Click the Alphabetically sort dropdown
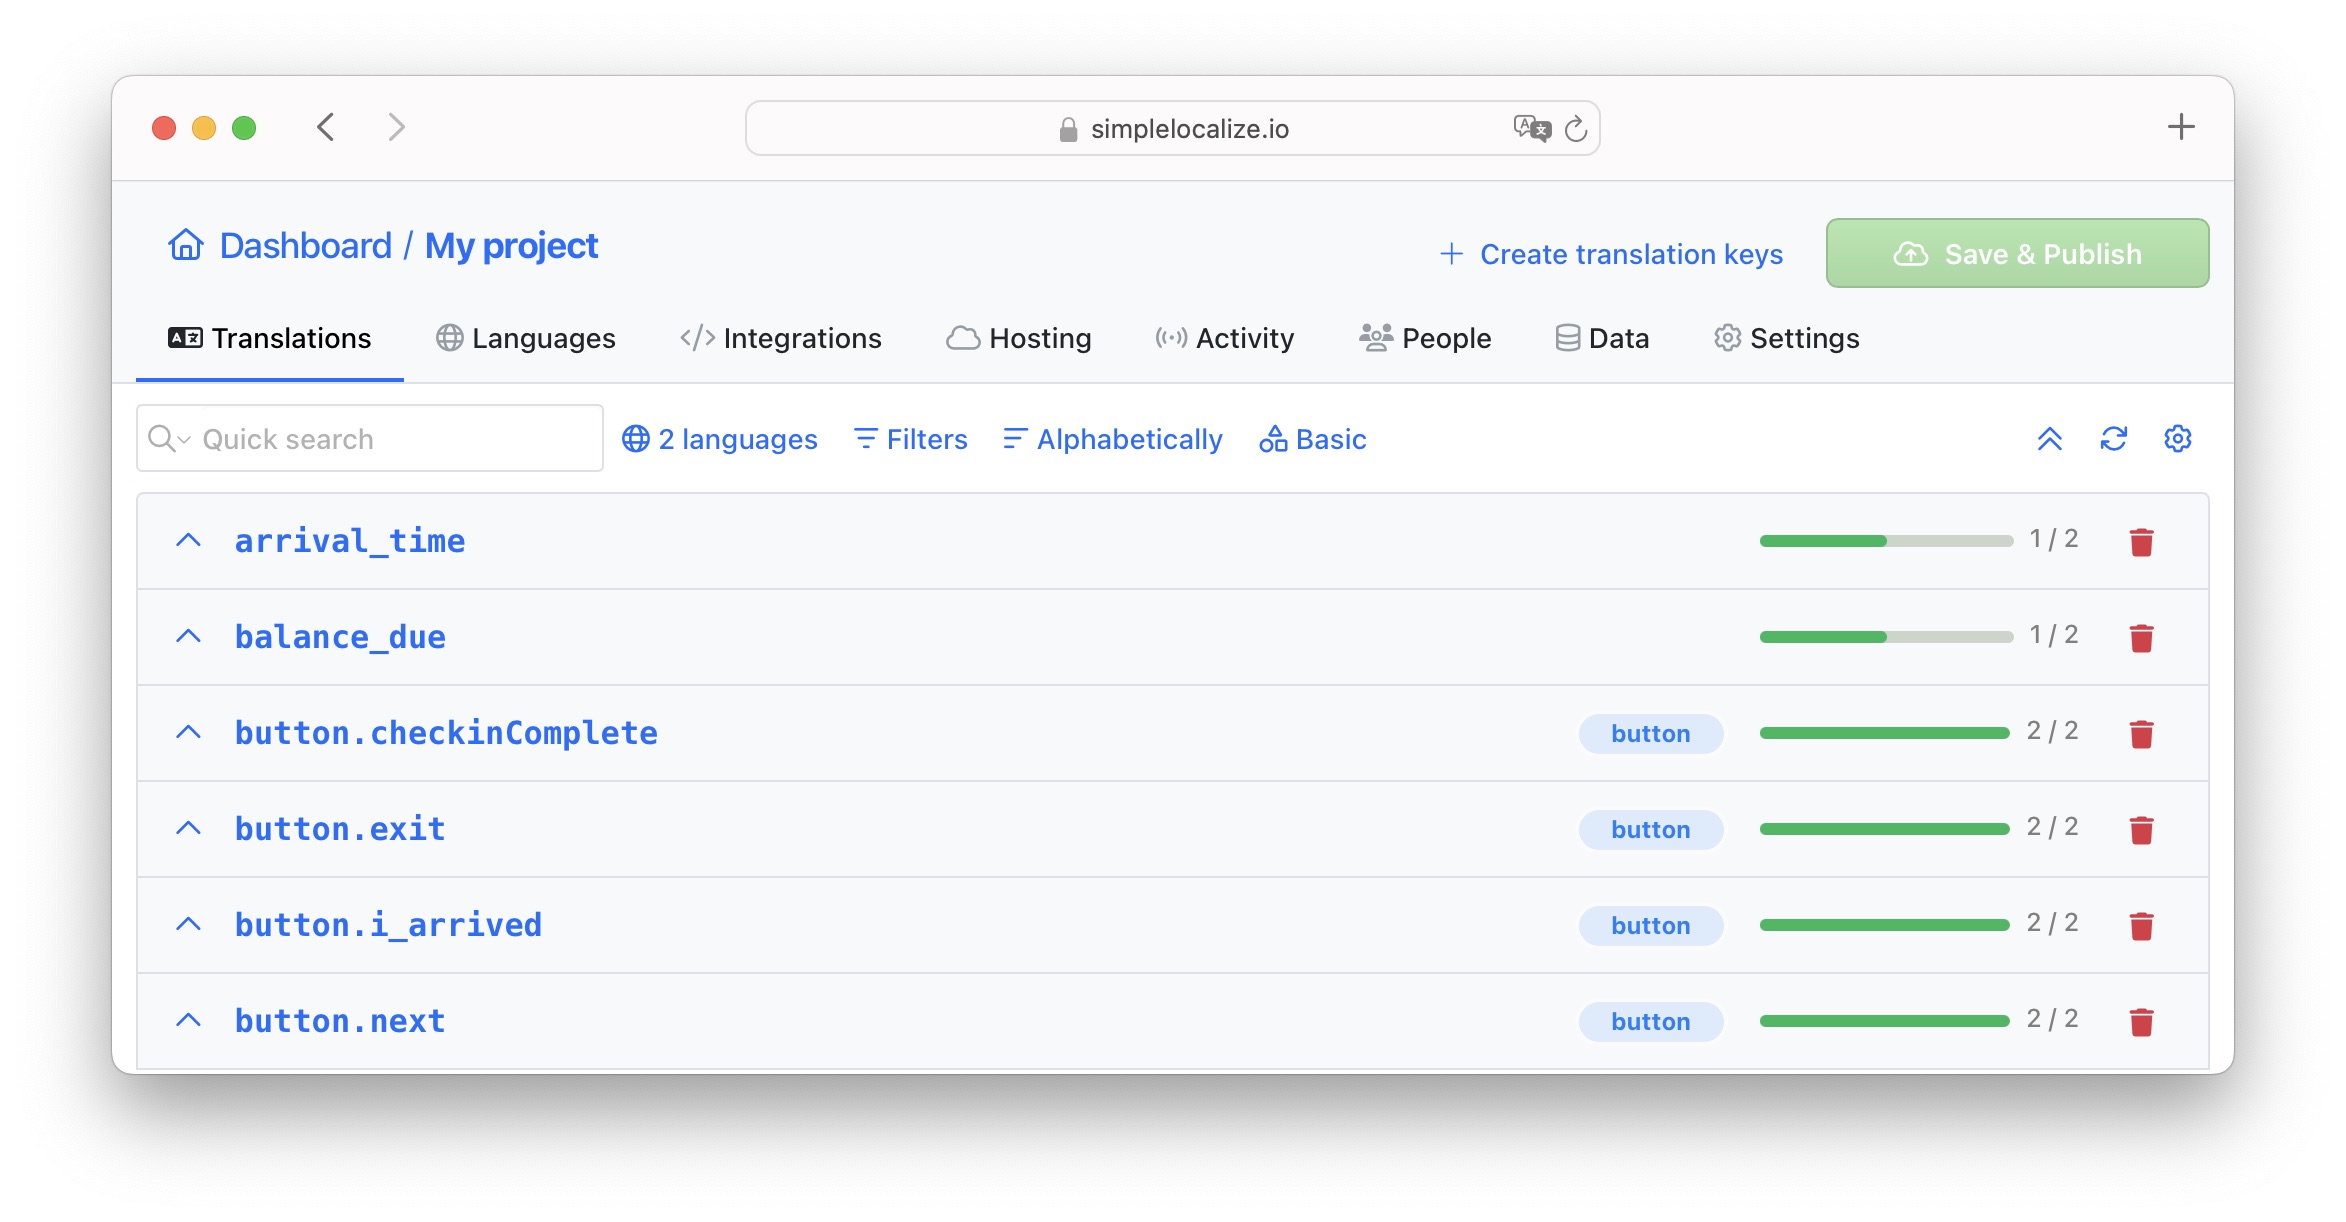Screen dimensions: 2346x1222 tap(1114, 439)
